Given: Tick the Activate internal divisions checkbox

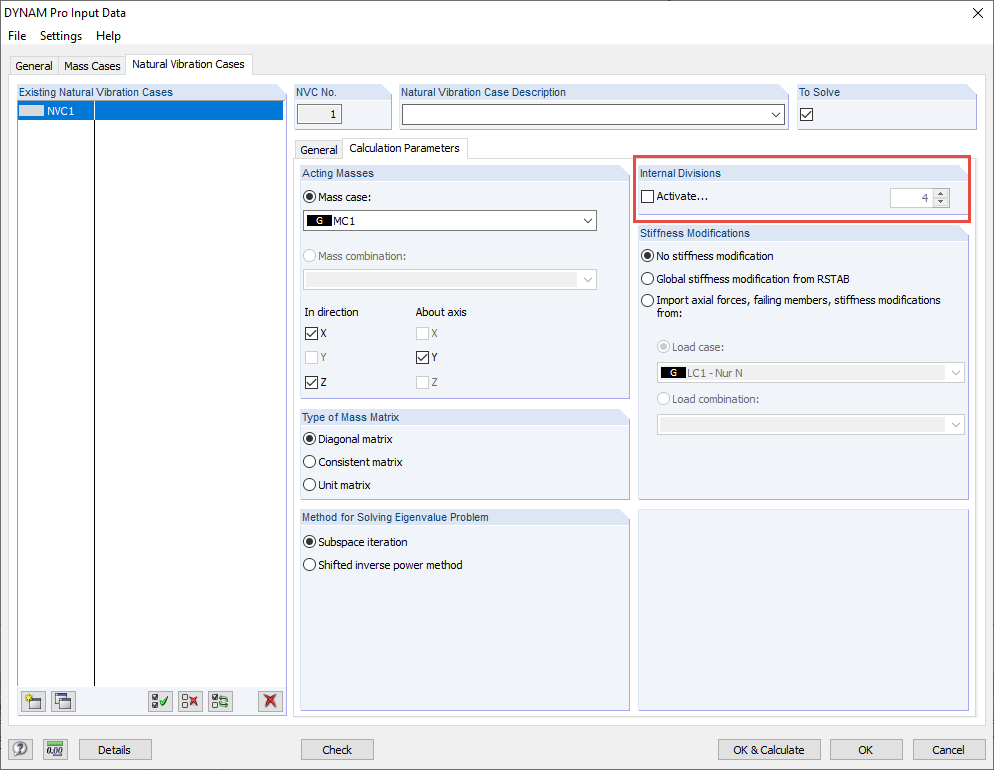Looking at the screenshot, I should tap(647, 196).
